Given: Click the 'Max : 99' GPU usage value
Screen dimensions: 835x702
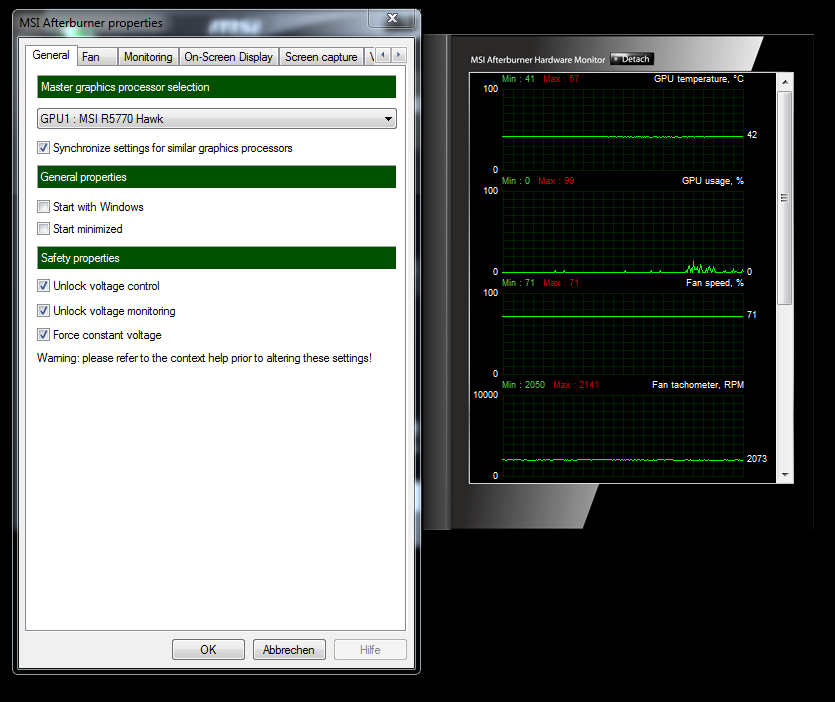Looking at the screenshot, I should pyautogui.click(x=556, y=181).
